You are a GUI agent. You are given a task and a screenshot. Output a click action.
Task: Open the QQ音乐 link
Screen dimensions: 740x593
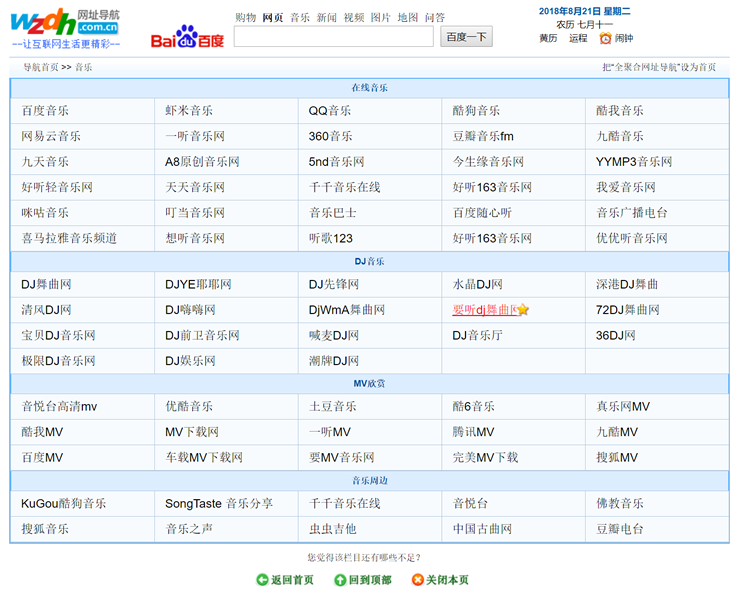330,111
